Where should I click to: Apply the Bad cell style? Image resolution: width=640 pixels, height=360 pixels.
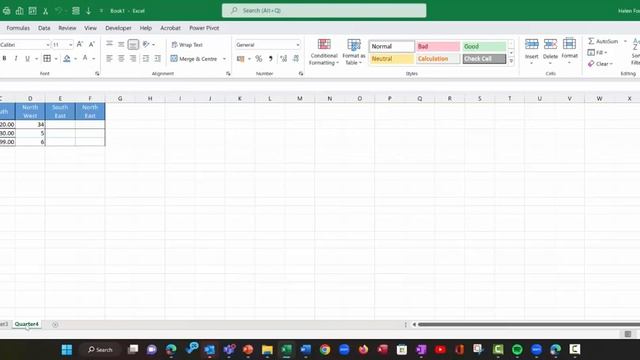pos(438,47)
